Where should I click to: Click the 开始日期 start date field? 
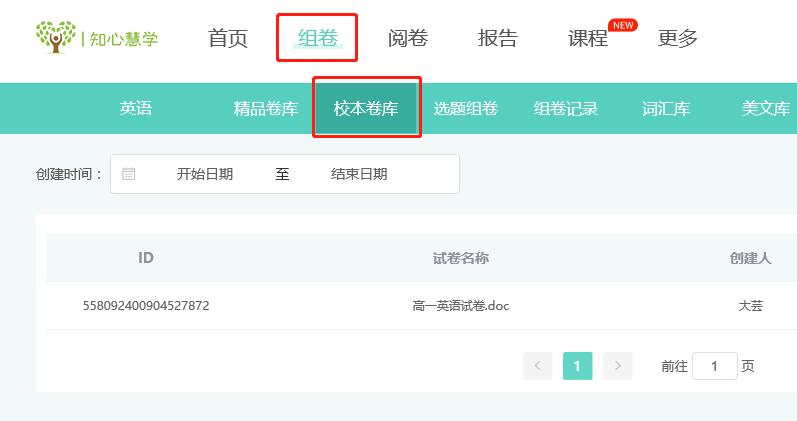pyautogui.click(x=205, y=174)
